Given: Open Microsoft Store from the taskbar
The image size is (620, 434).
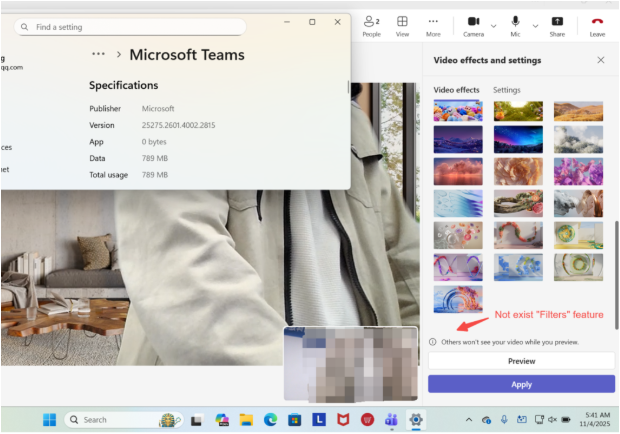Looking at the screenshot, I should click(x=295, y=420).
